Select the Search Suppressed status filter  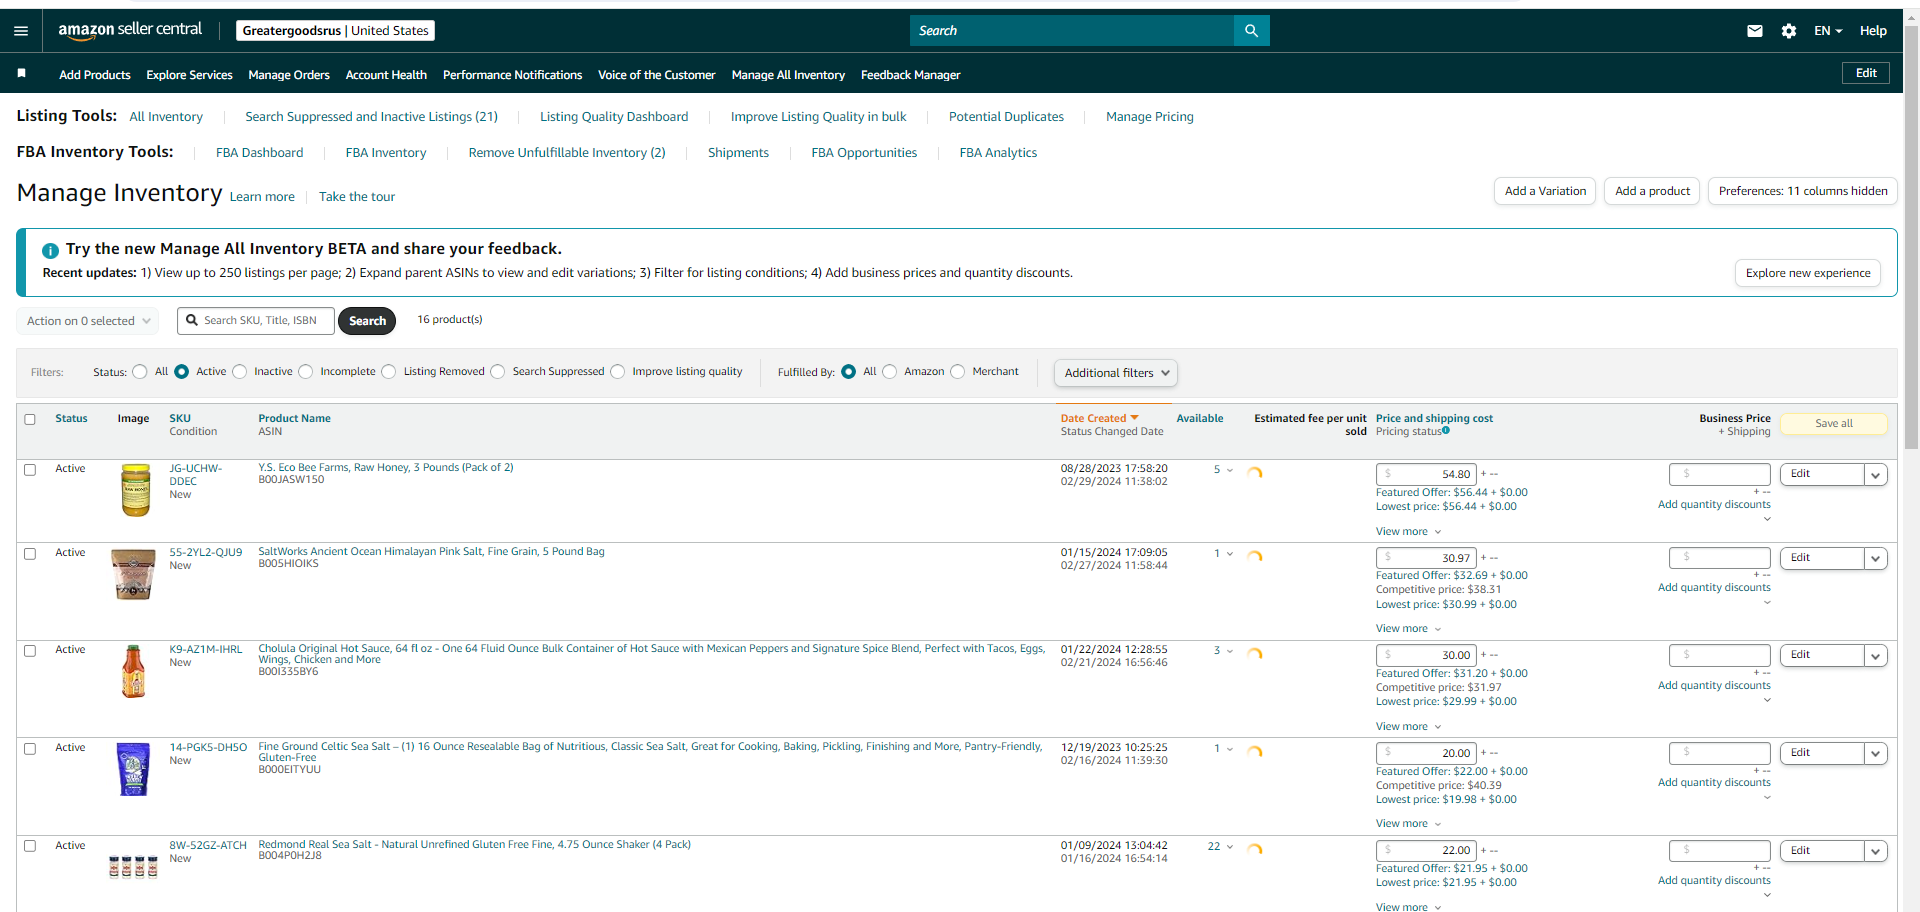click(x=498, y=372)
